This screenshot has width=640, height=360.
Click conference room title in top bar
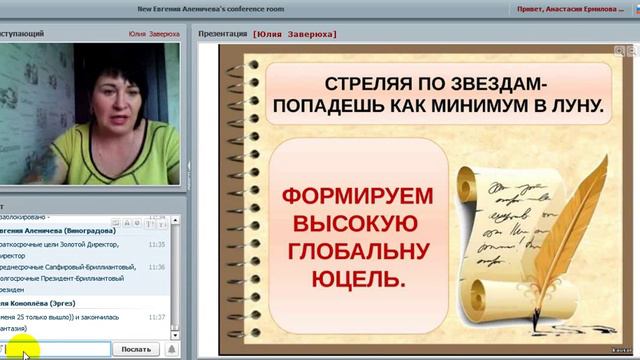coord(211,9)
